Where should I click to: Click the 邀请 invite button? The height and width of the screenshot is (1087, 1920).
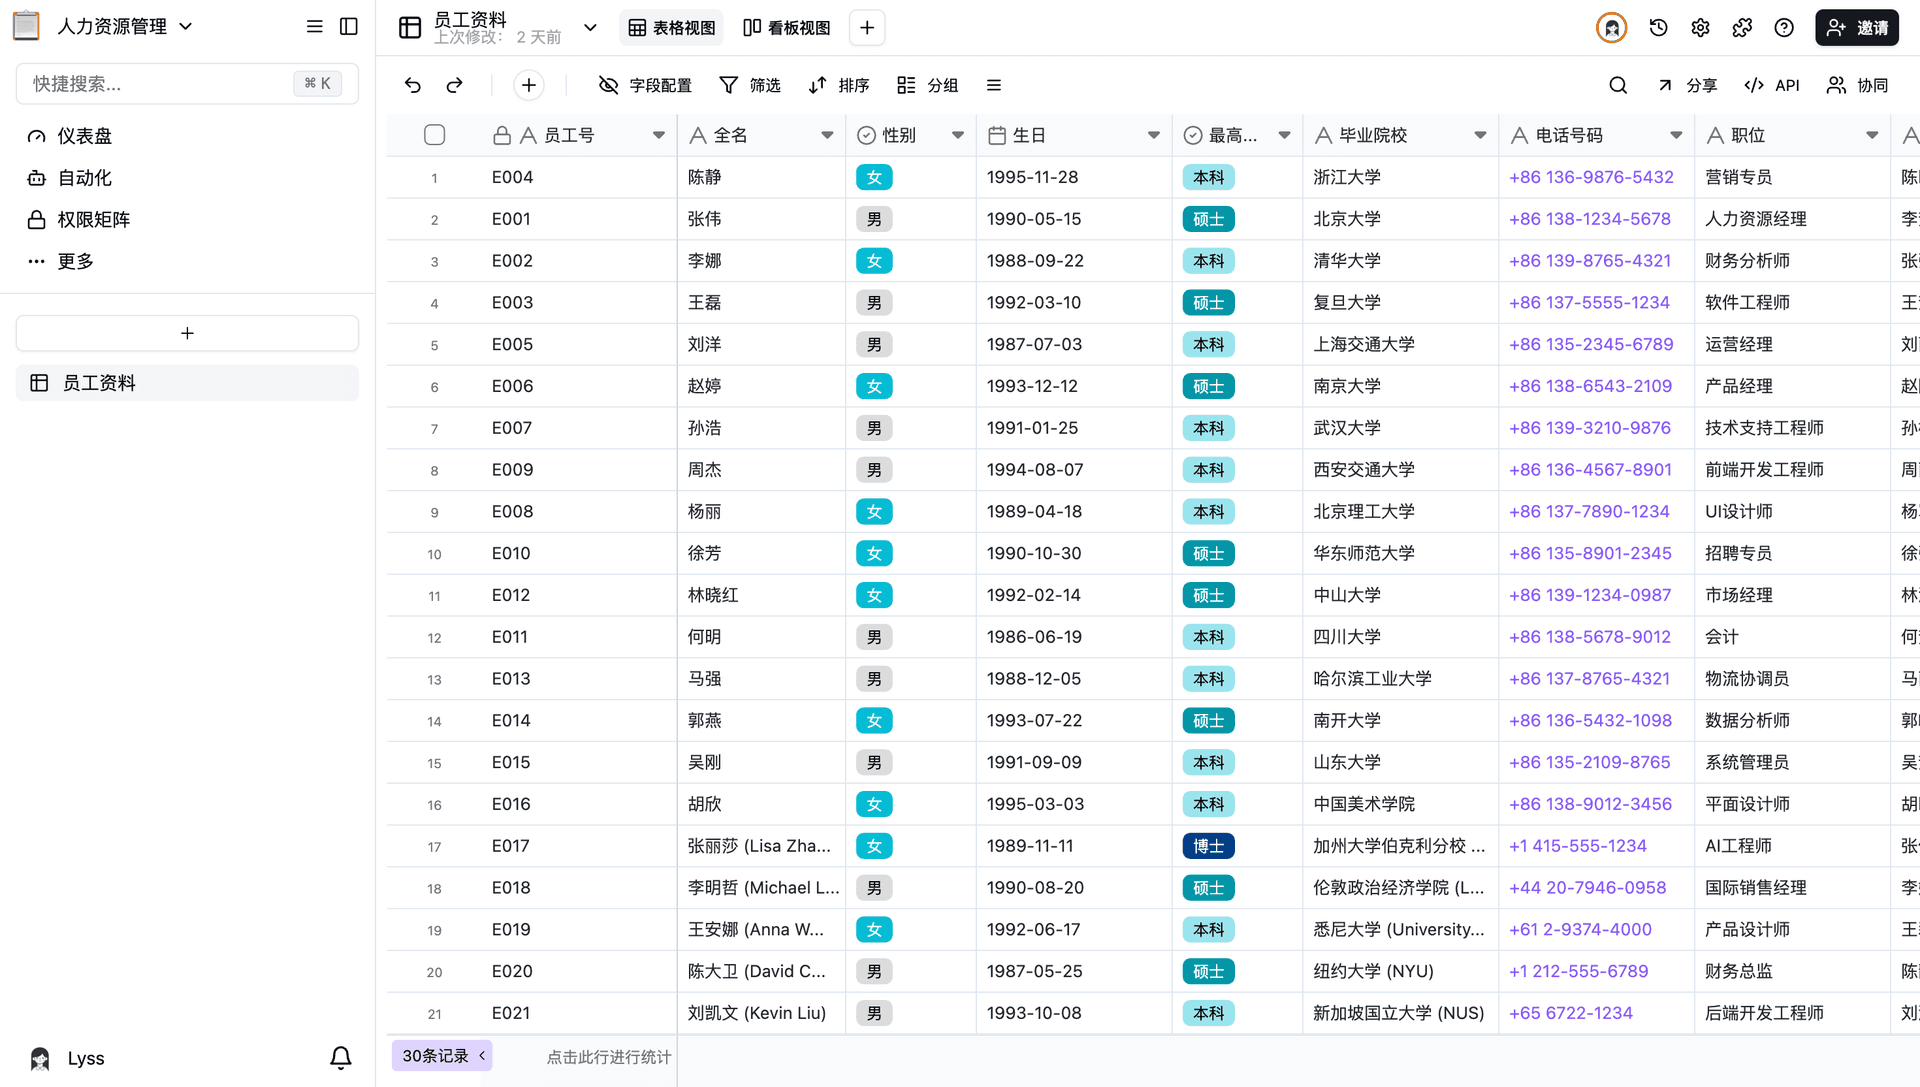click(1857, 27)
